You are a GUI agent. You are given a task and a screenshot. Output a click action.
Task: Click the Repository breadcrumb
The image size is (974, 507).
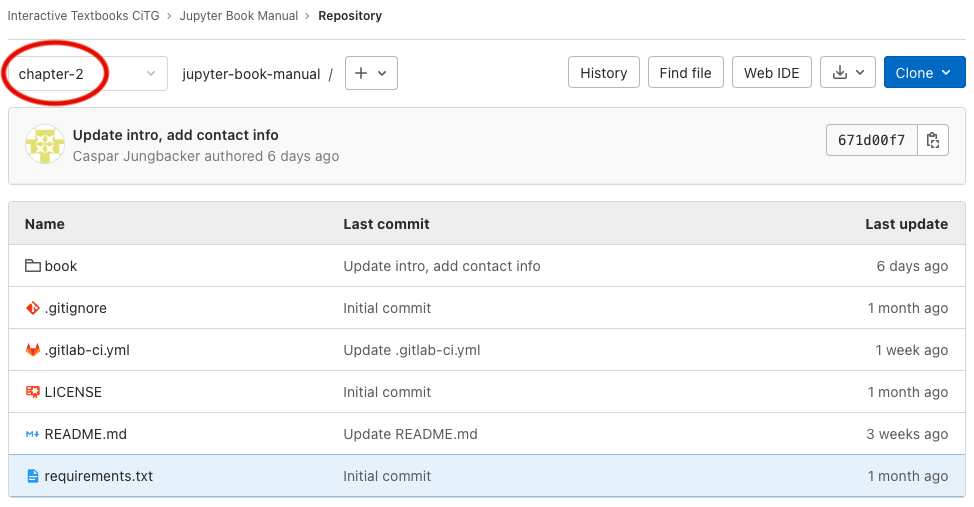350,16
